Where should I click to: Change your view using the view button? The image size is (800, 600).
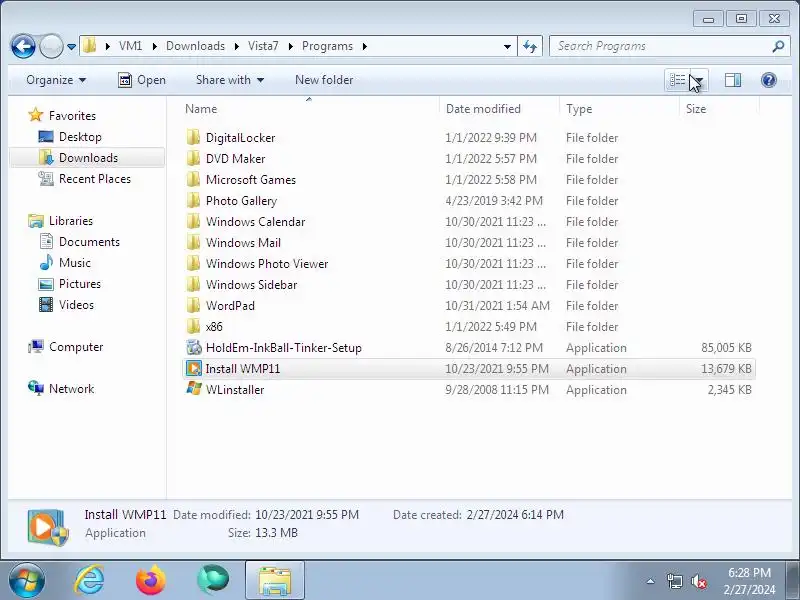678,80
